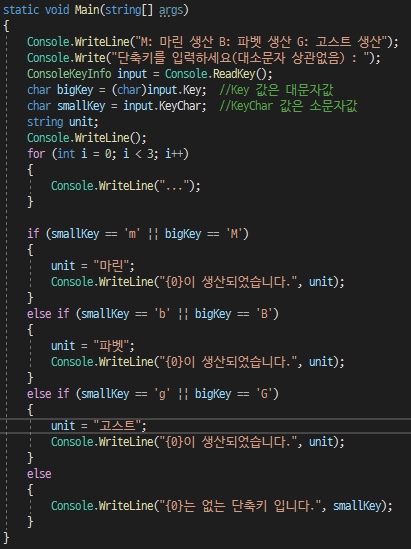Click the "string unit;" declaration line

click(63, 122)
